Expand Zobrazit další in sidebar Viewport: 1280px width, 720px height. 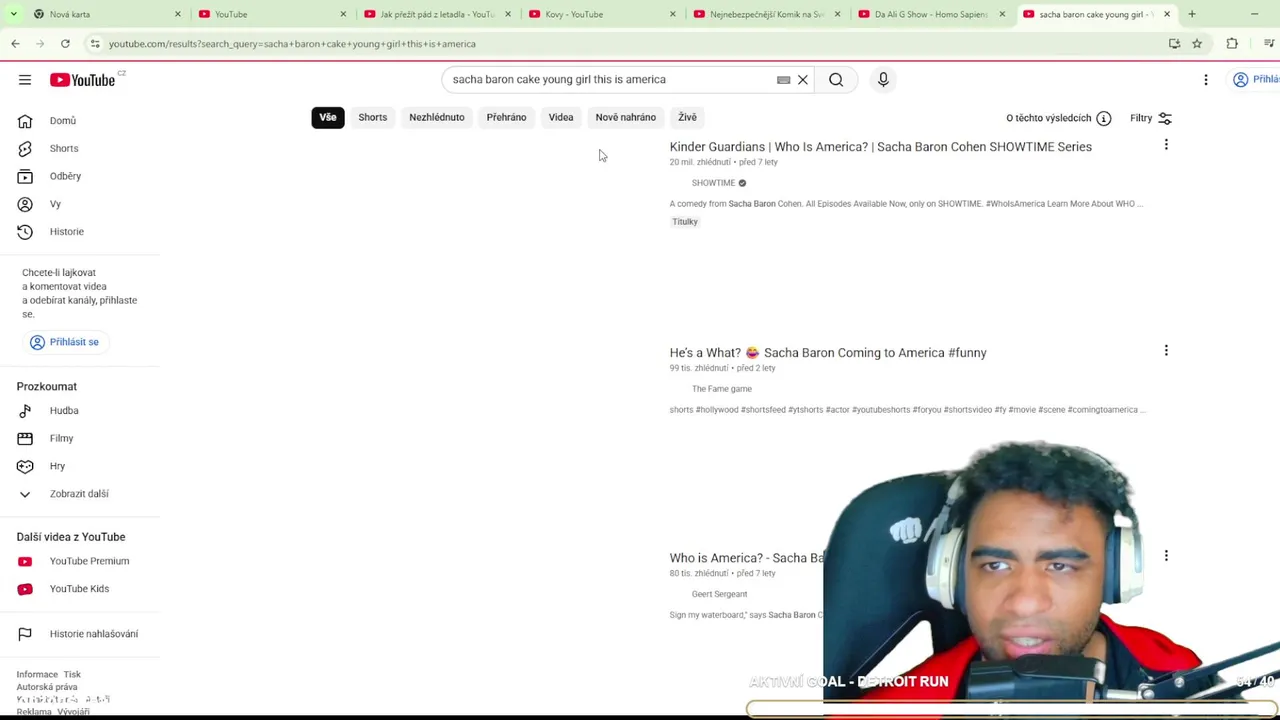click(80, 494)
